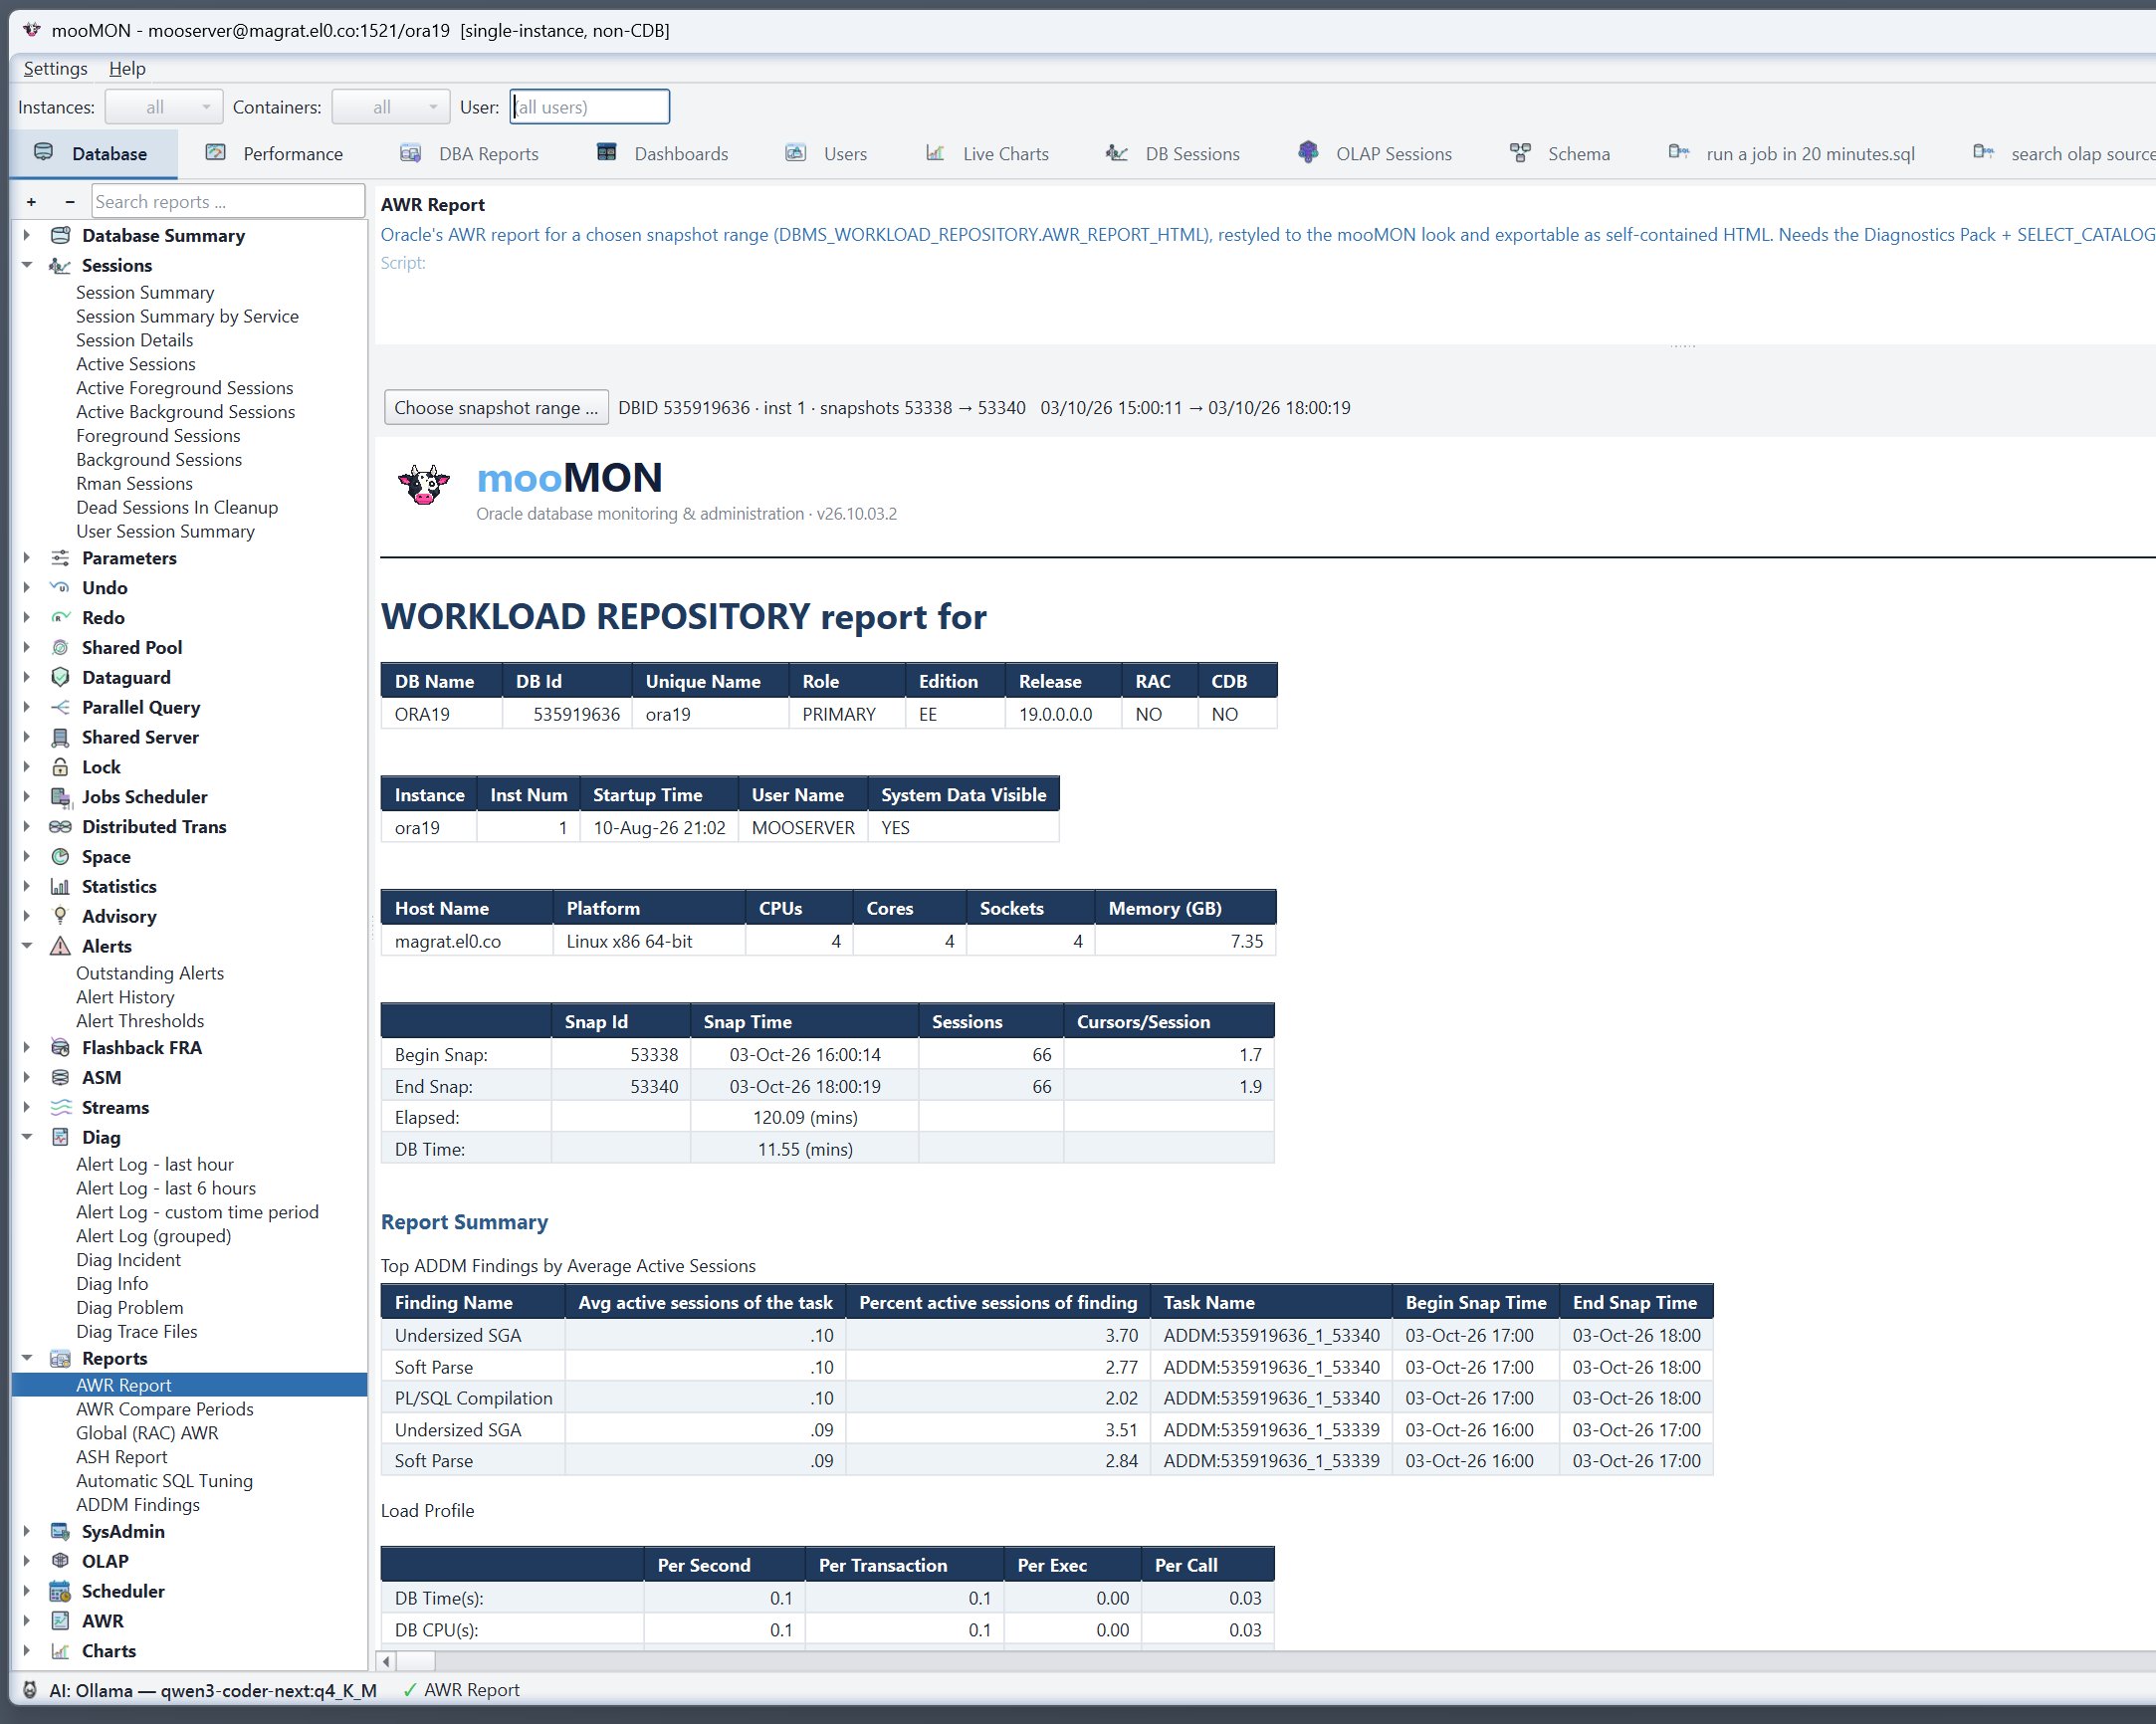Click the Undo icon in tree
This screenshot has width=2156, height=1724.
point(60,588)
